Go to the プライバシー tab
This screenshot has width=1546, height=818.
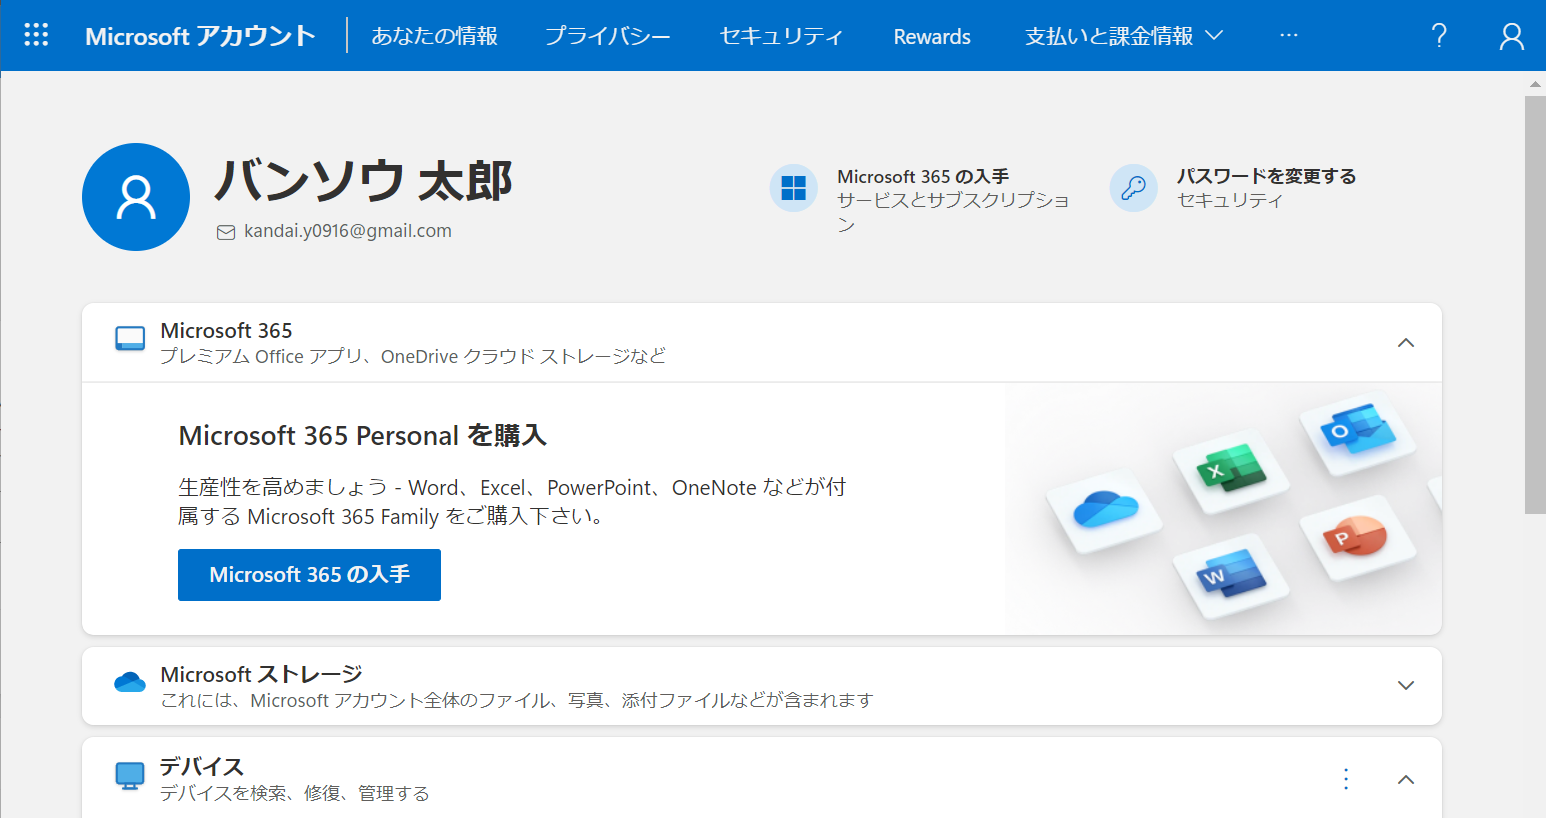pos(608,36)
